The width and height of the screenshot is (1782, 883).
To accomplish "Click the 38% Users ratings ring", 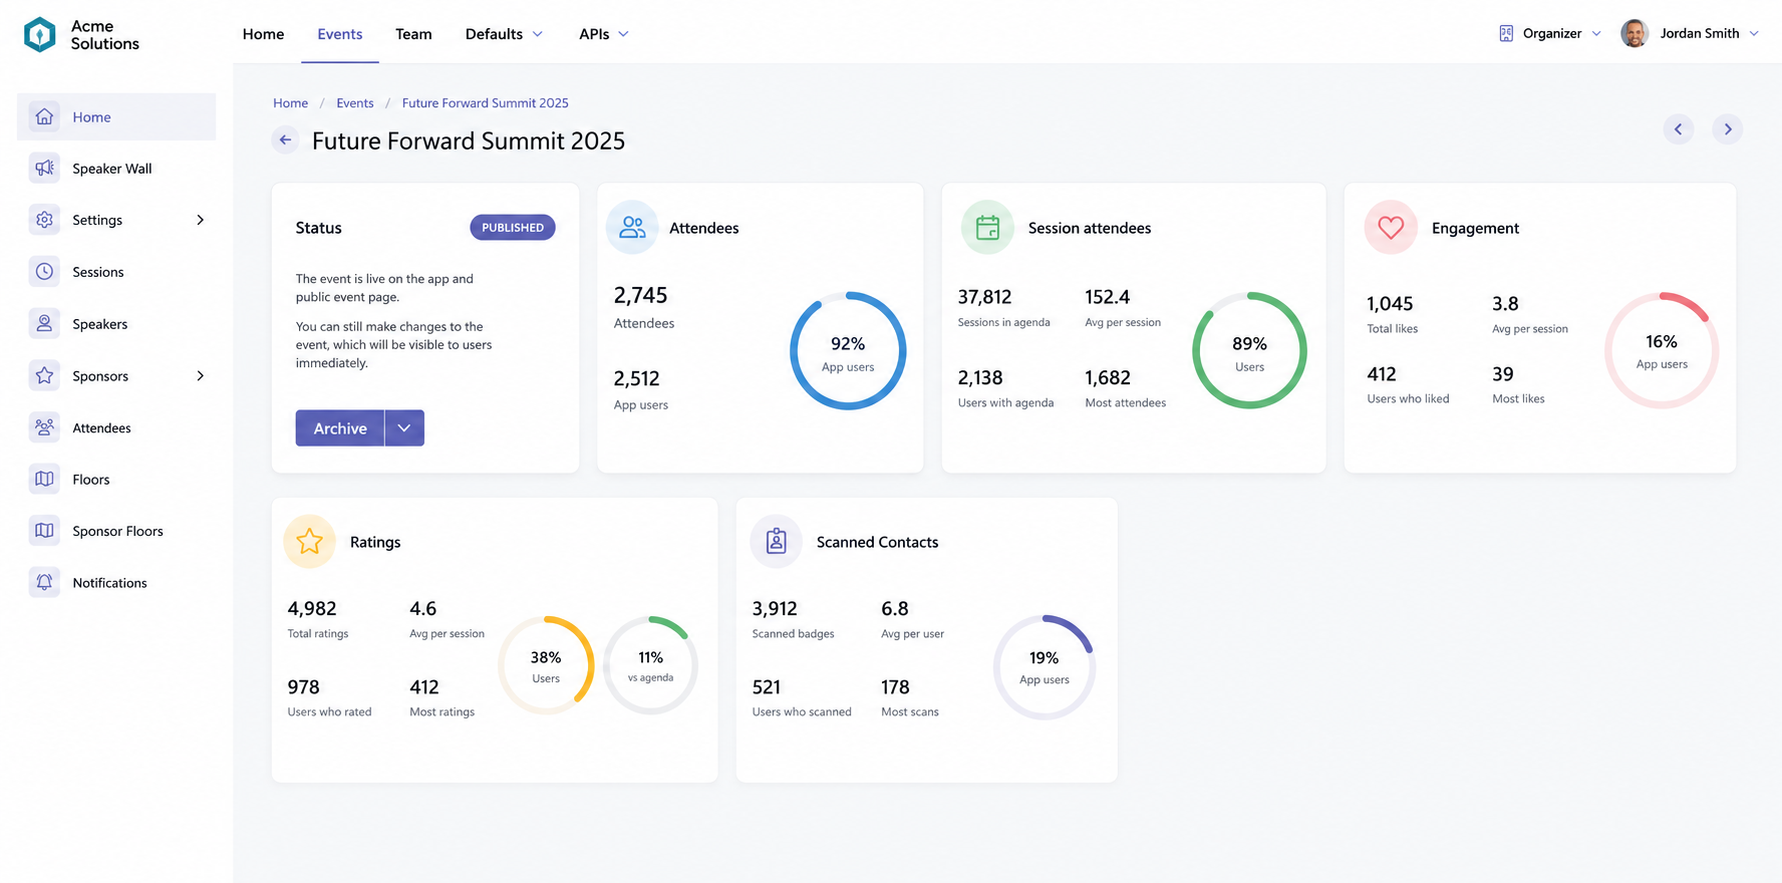I will pos(546,665).
